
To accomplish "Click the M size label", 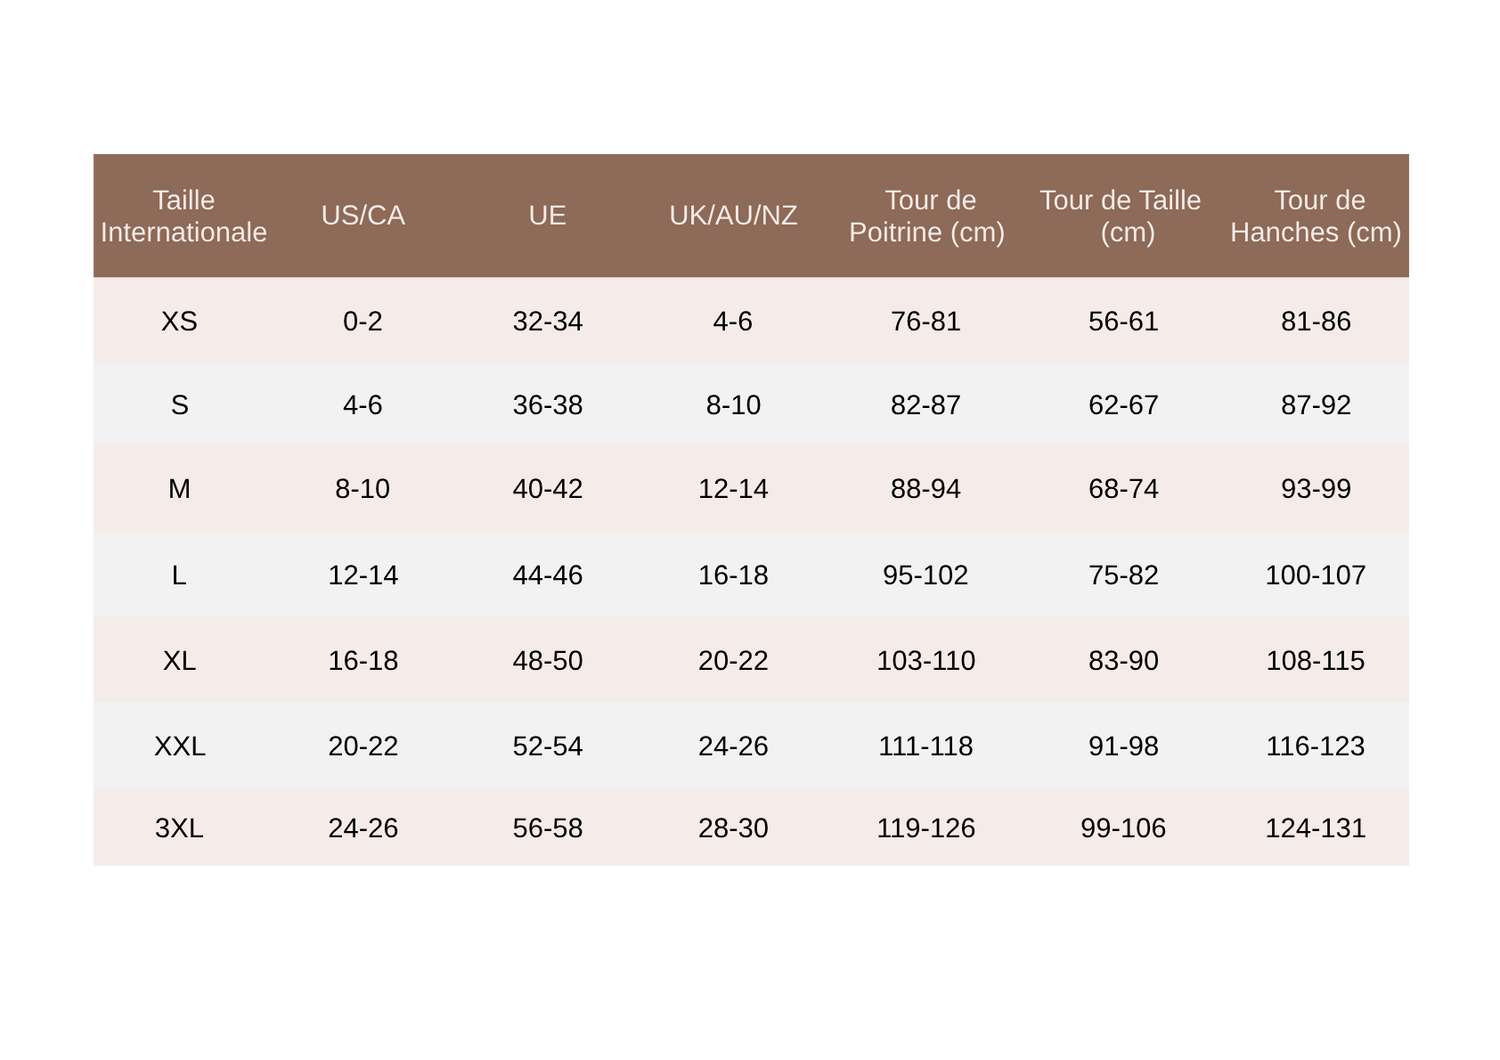I will [x=179, y=489].
